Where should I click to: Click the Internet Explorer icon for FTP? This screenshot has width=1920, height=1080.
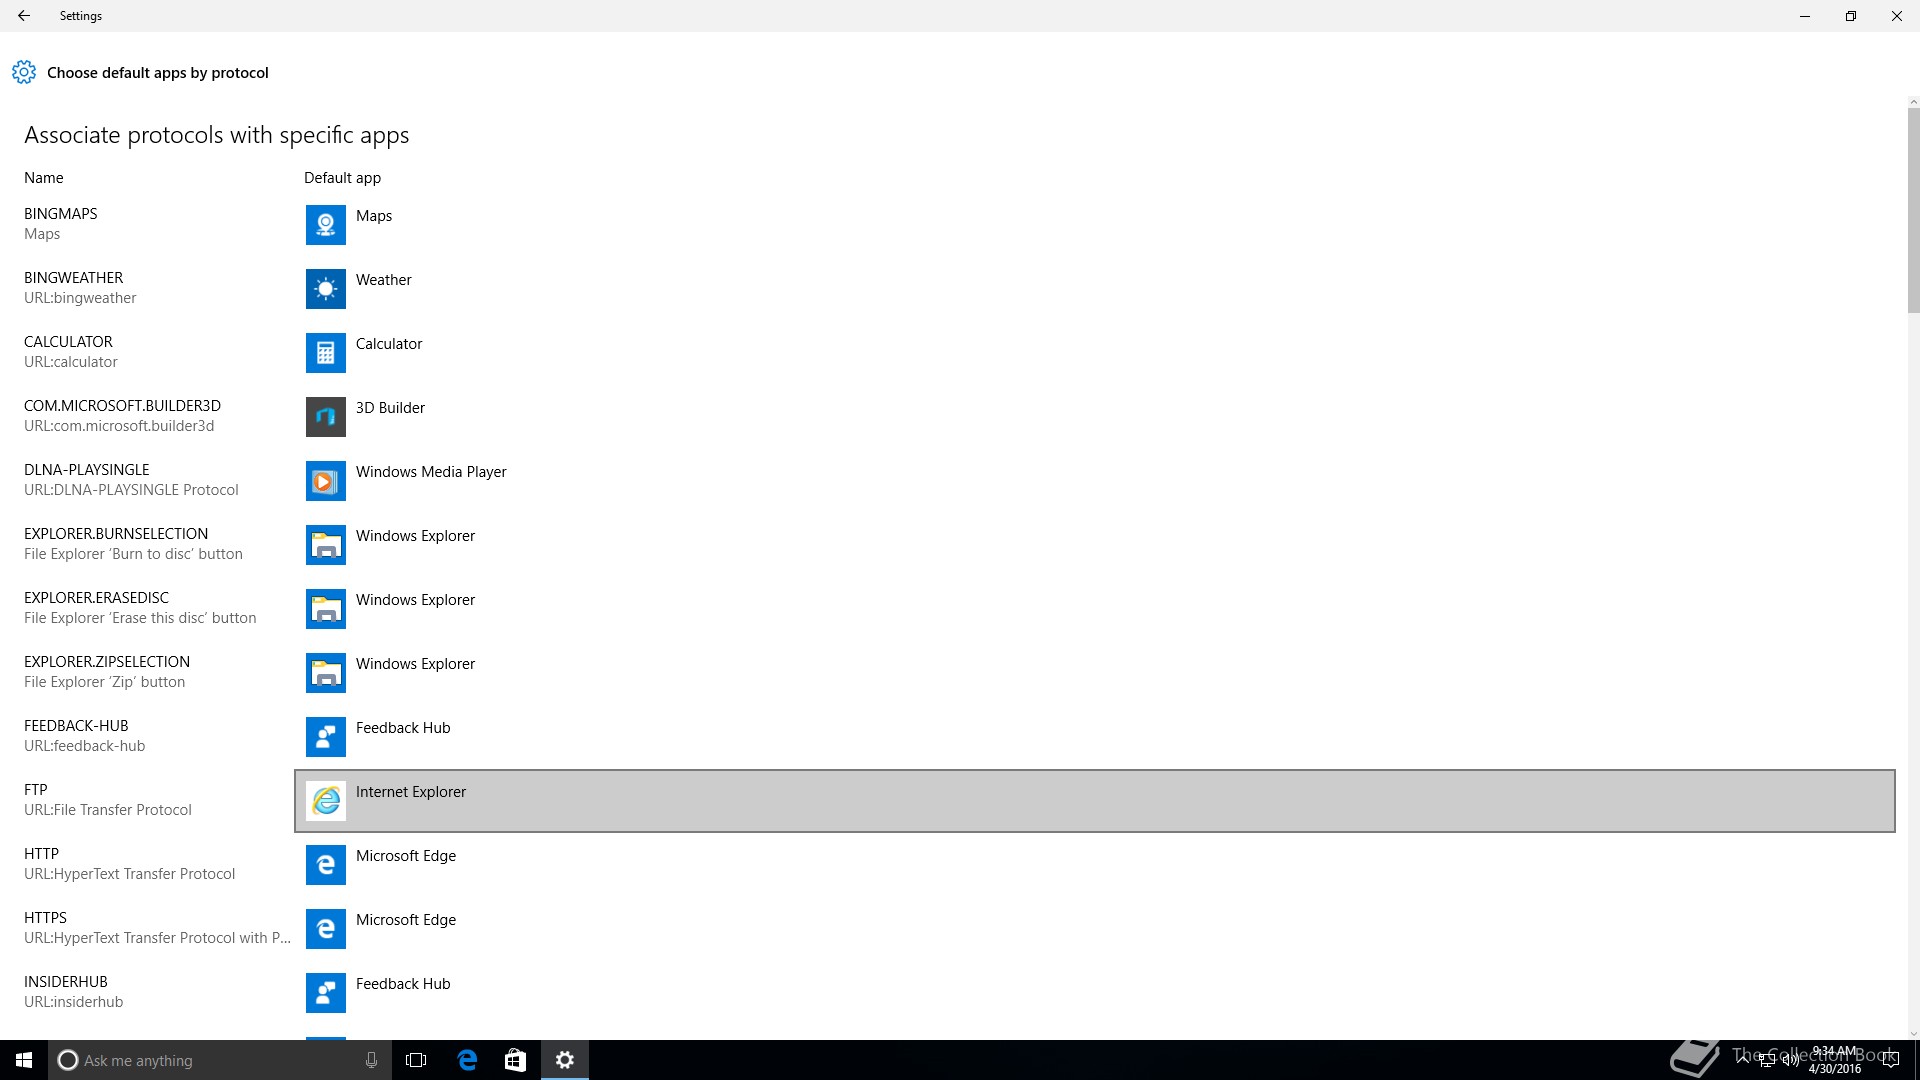tap(325, 801)
